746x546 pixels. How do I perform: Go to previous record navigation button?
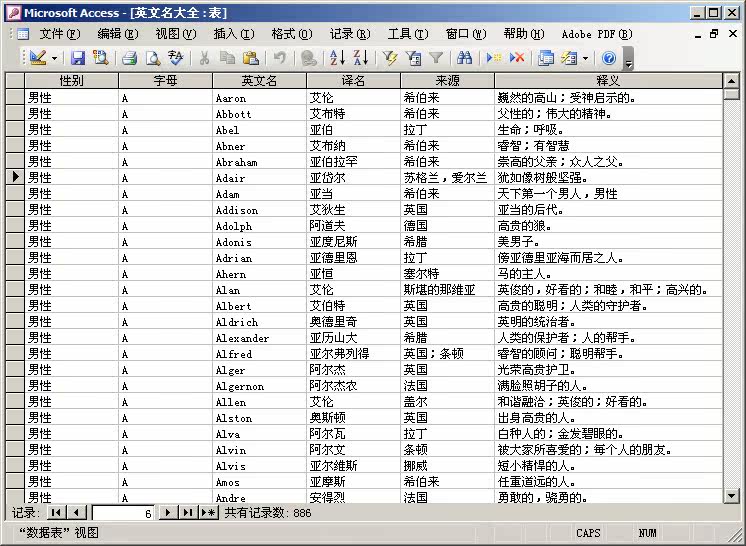[77, 513]
